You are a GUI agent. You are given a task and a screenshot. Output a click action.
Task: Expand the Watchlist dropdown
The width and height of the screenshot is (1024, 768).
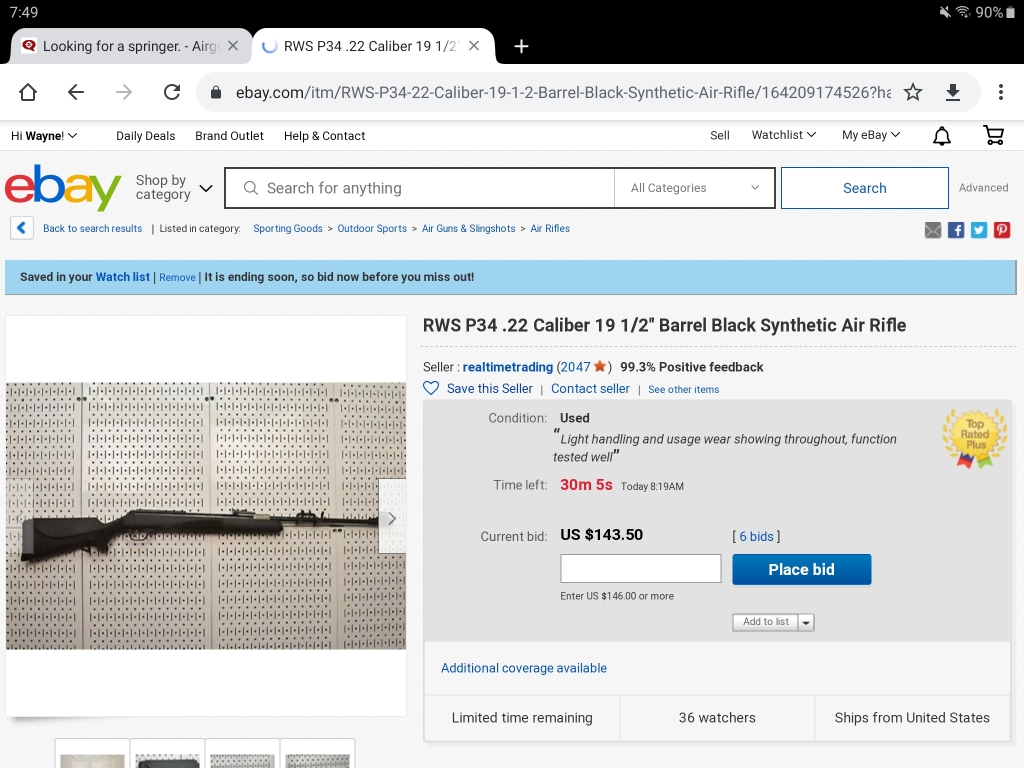click(784, 135)
